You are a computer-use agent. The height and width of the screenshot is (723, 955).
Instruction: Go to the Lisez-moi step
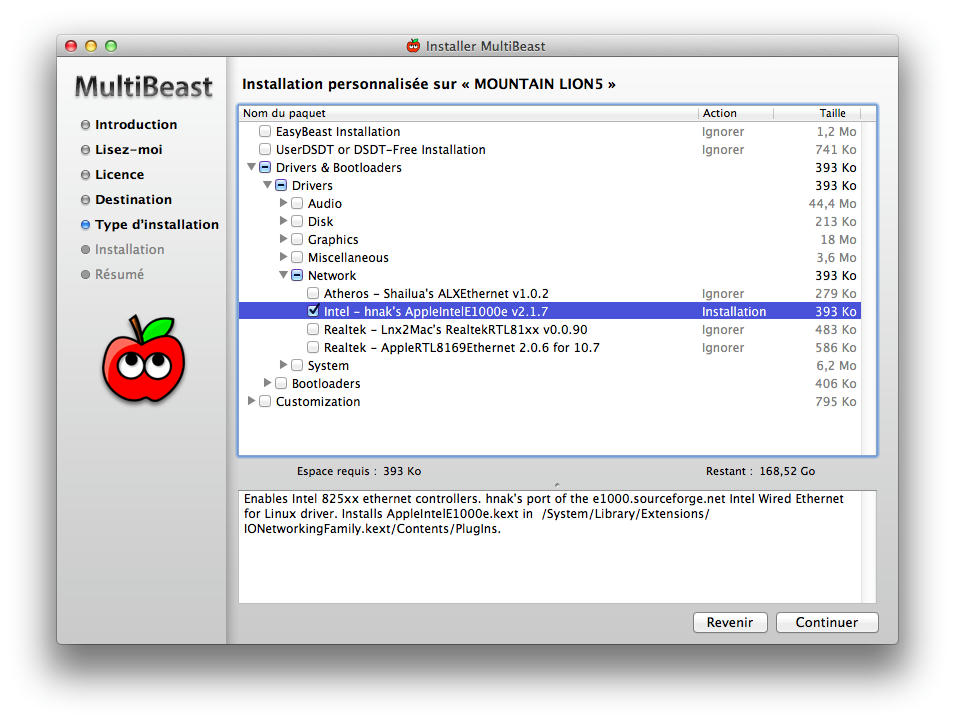(x=129, y=150)
